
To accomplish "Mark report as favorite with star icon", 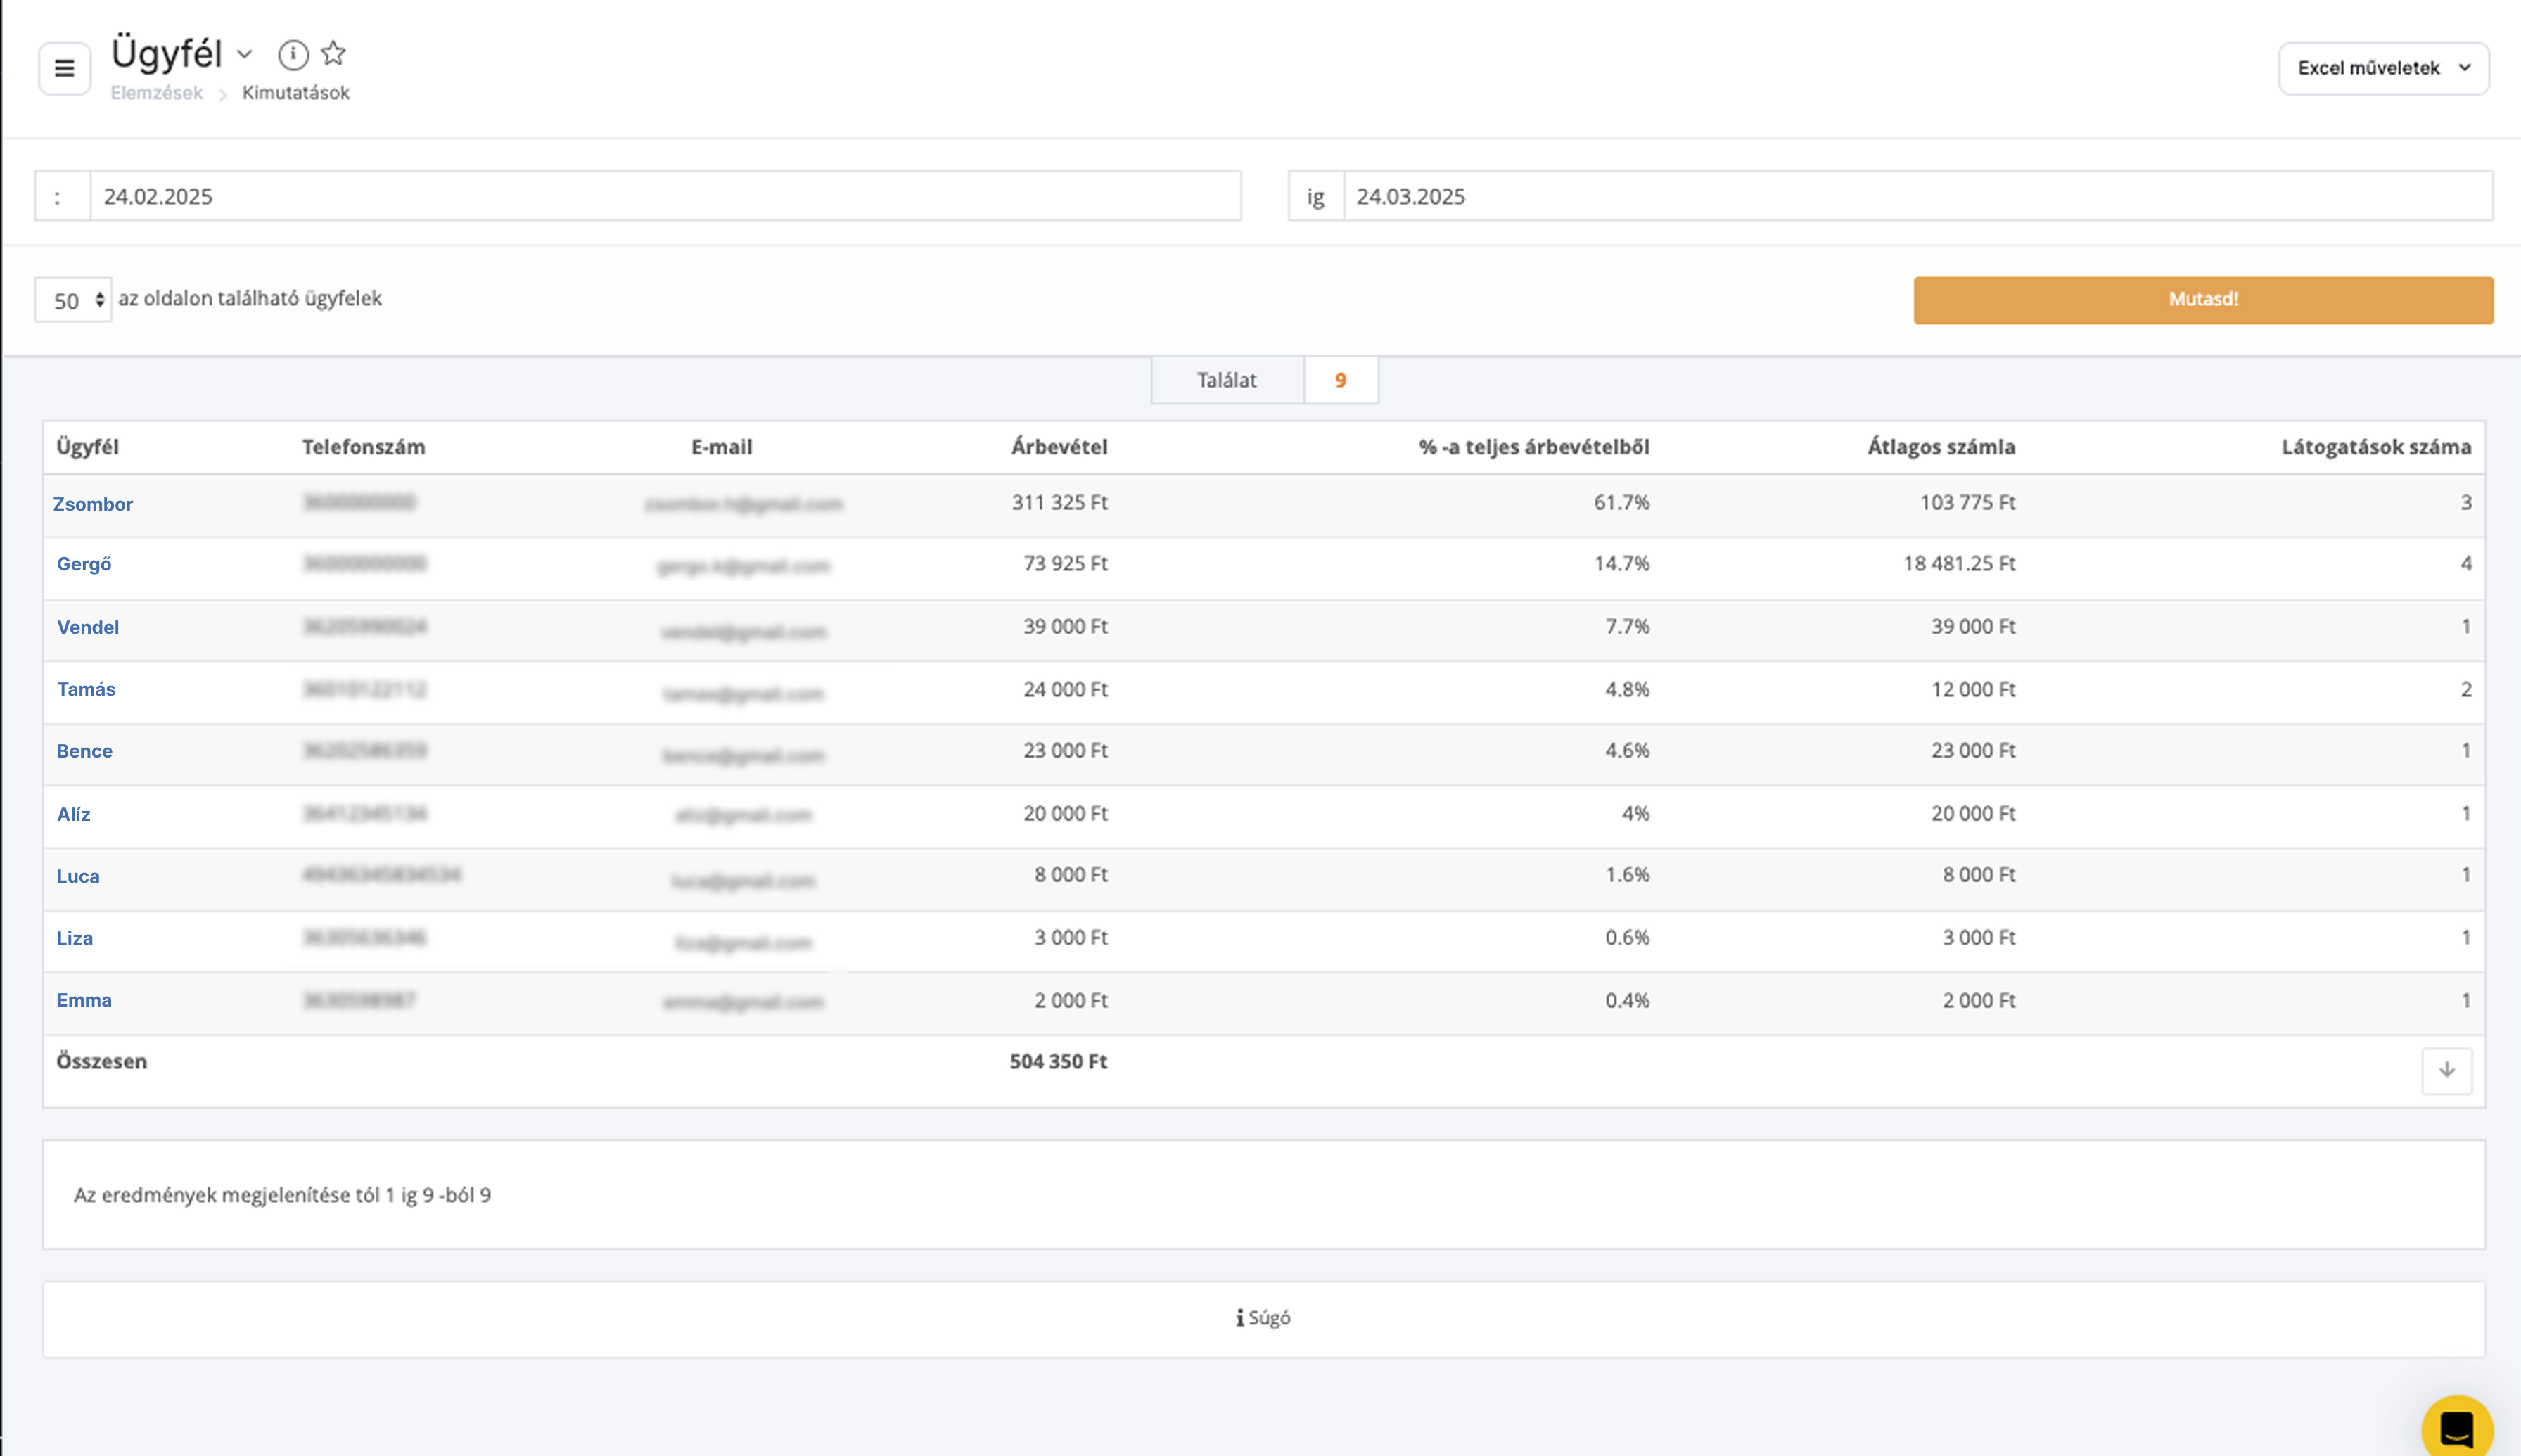I will 334,54.
